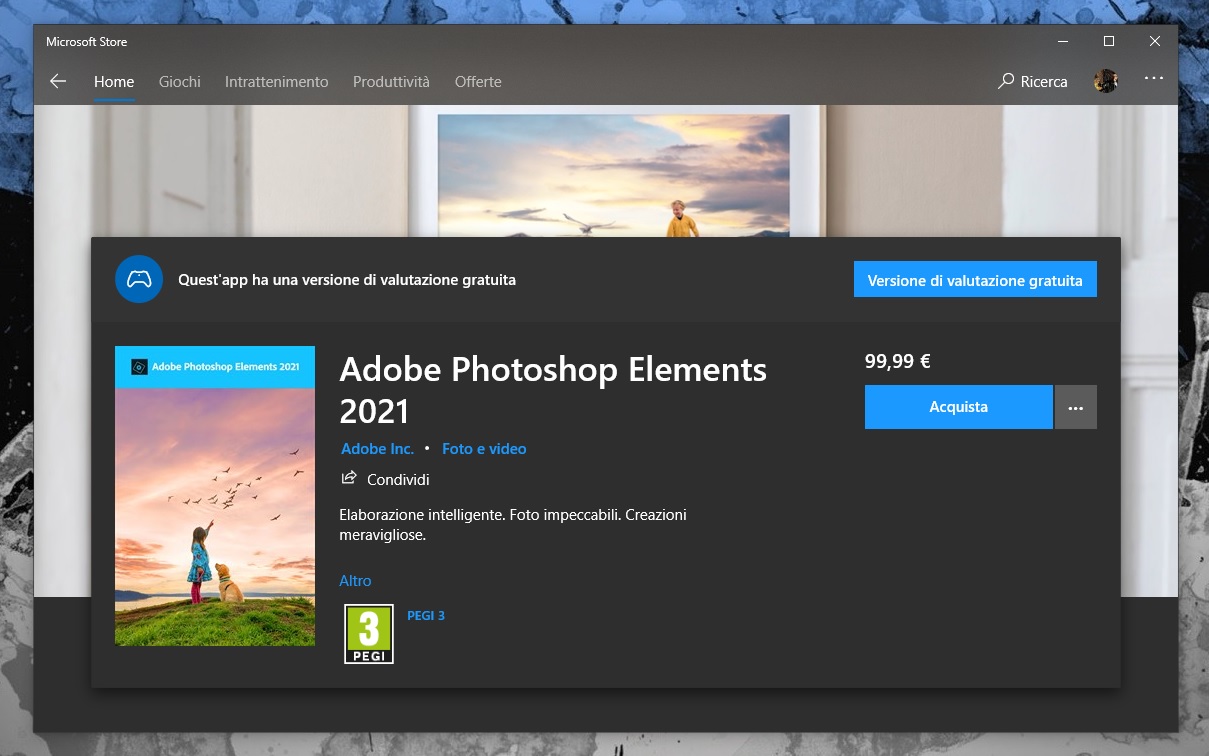Open more purchase options ellipsis next to Acquista
This screenshot has width=1209, height=756.
pyautogui.click(x=1075, y=407)
